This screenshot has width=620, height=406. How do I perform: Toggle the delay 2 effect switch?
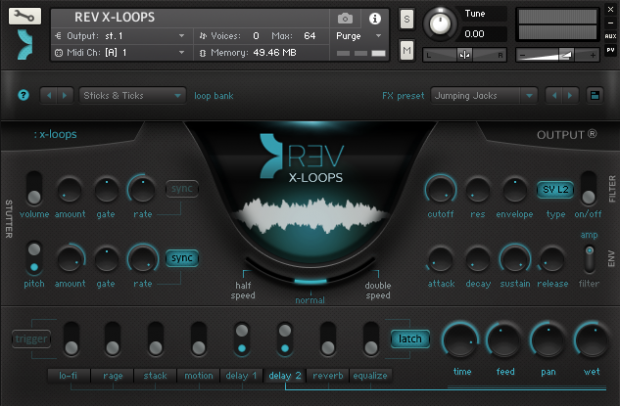[285, 339]
